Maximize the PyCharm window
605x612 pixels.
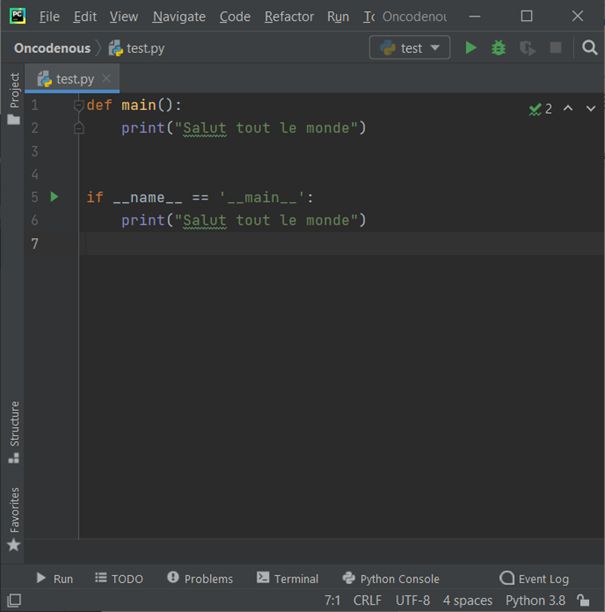click(526, 16)
